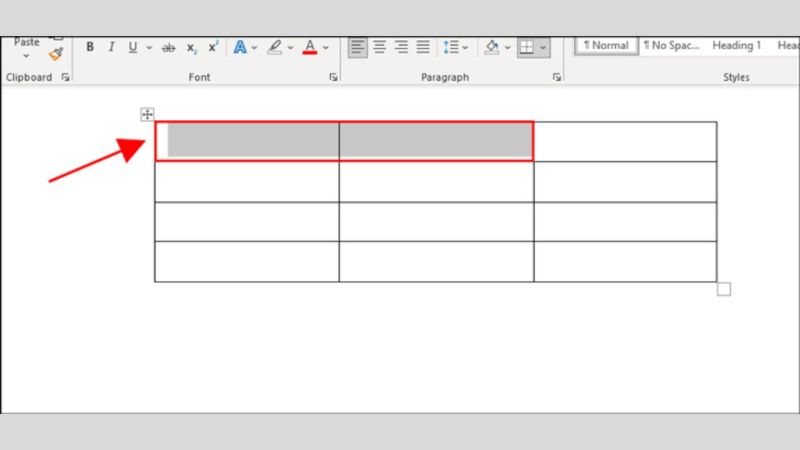Open Font dialog launcher
The width and height of the screenshot is (800, 450).
[x=333, y=77]
